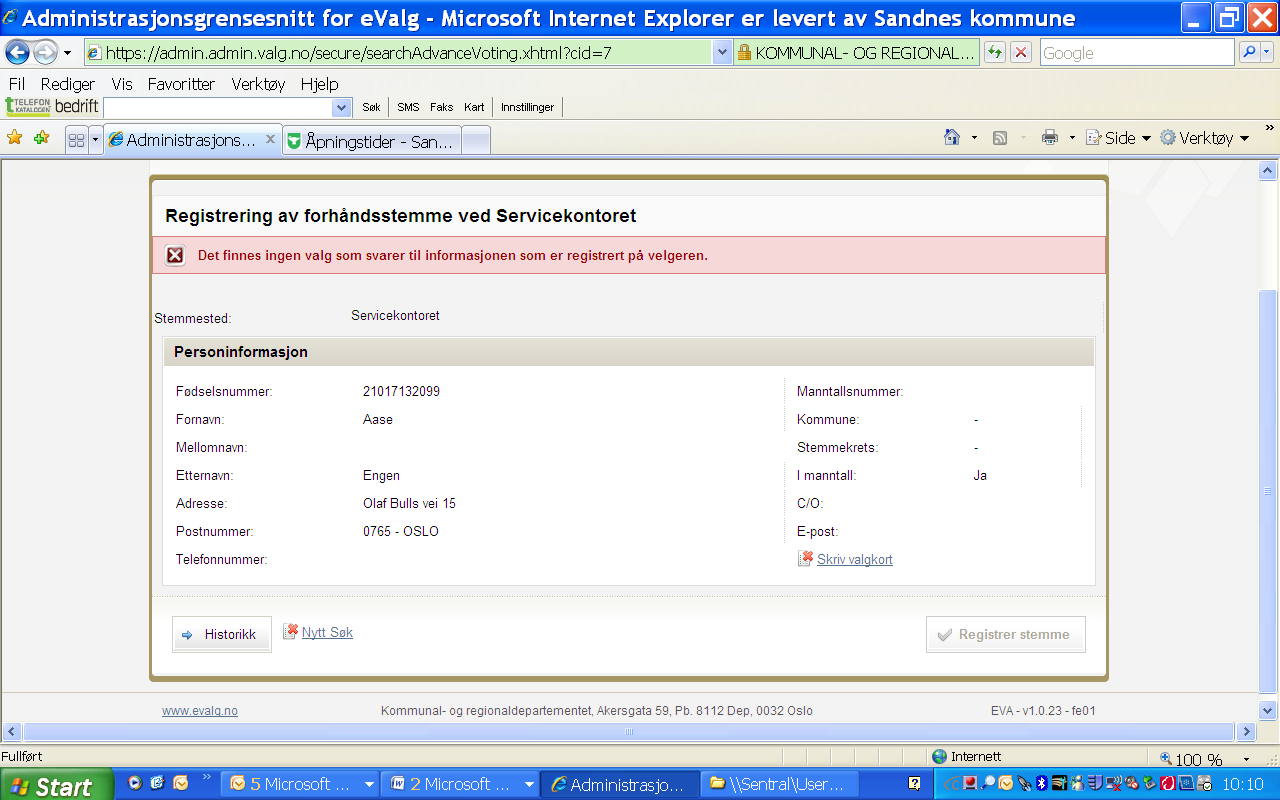
Task: Open a new blank tab
Action: (476, 141)
